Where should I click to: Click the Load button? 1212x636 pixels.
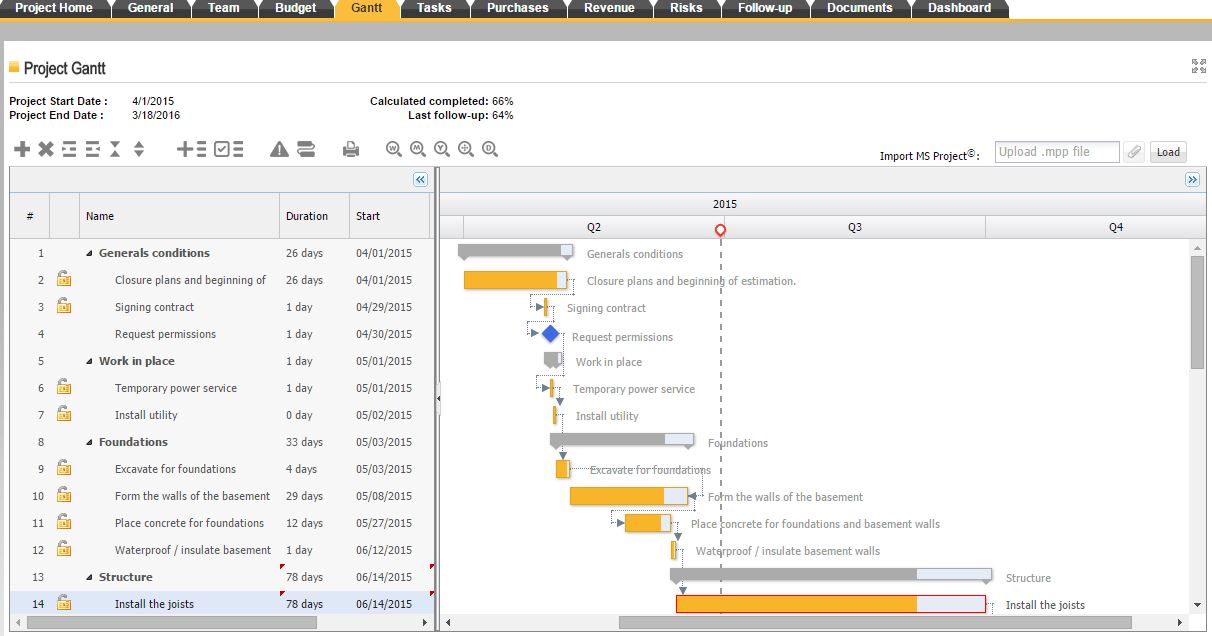coord(1168,151)
